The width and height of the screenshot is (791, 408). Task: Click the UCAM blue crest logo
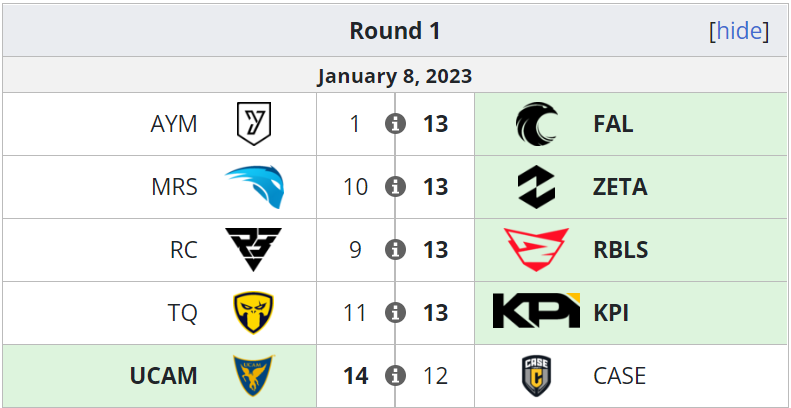click(x=254, y=376)
